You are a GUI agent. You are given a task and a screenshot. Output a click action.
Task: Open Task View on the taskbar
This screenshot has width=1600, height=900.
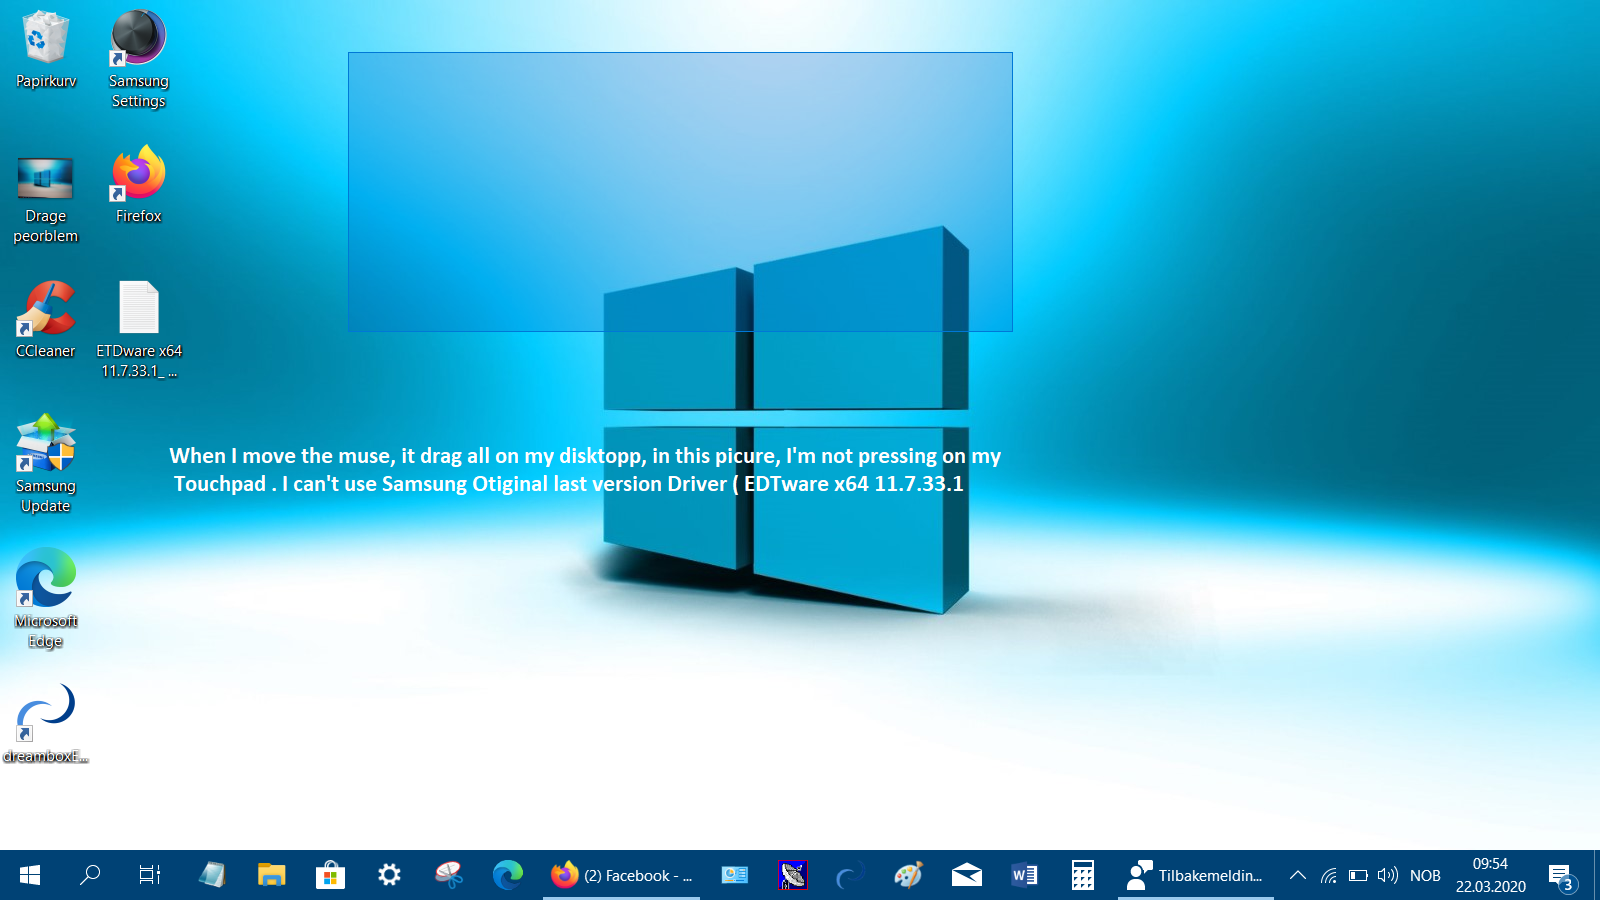coord(150,875)
